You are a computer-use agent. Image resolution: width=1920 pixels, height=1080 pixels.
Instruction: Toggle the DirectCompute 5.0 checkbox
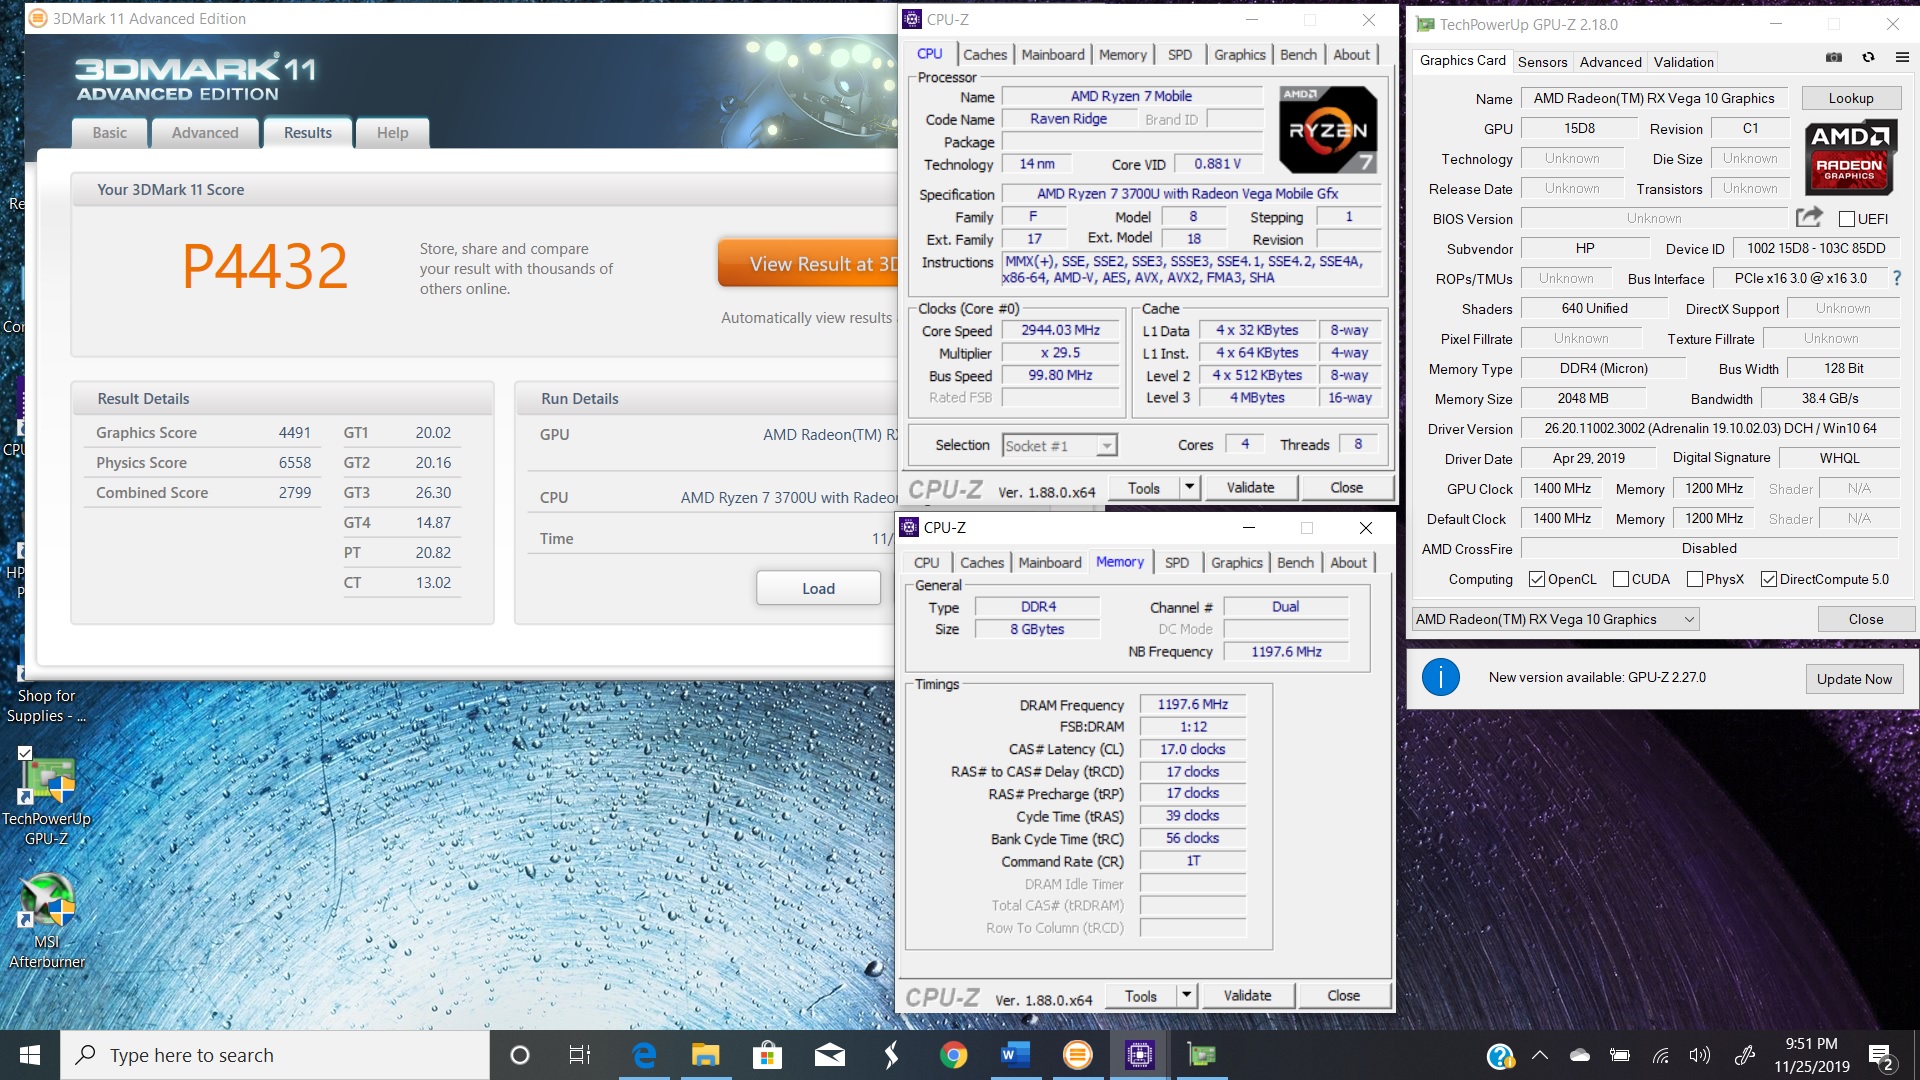click(x=1769, y=579)
